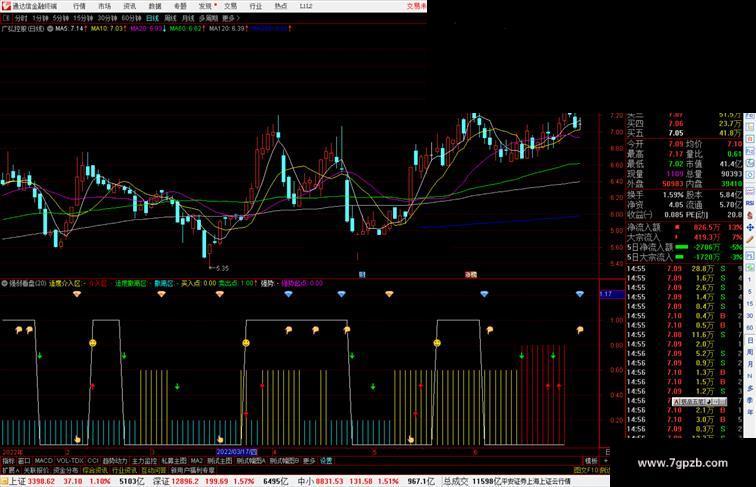Open the 热点 menu
This screenshot has width=756, height=487.
click(x=281, y=6)
